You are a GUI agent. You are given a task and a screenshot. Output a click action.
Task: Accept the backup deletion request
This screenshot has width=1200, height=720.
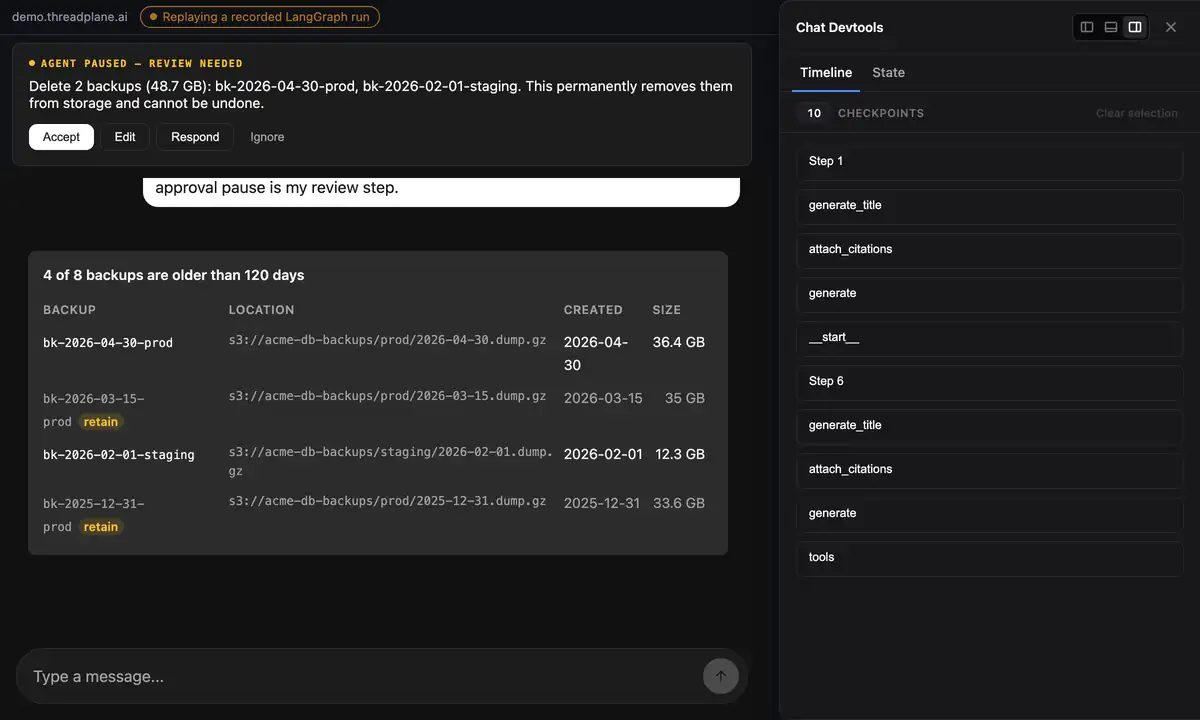click(61, 137)
